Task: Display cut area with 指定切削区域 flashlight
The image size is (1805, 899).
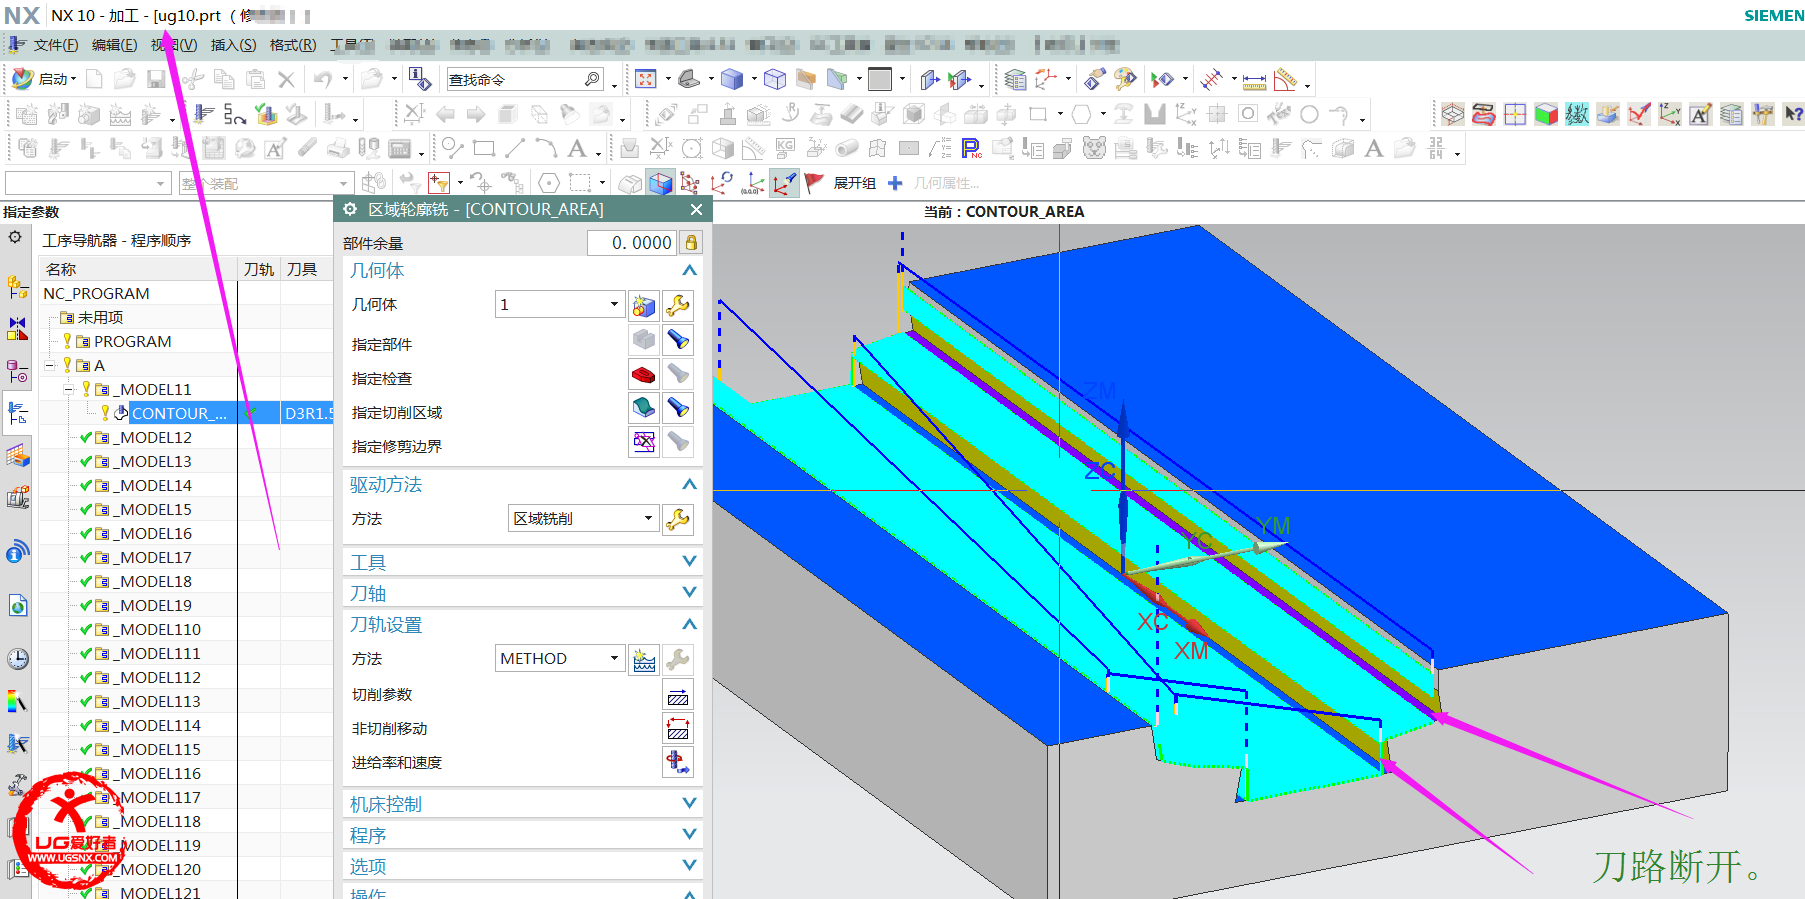Action: (678, 407)
